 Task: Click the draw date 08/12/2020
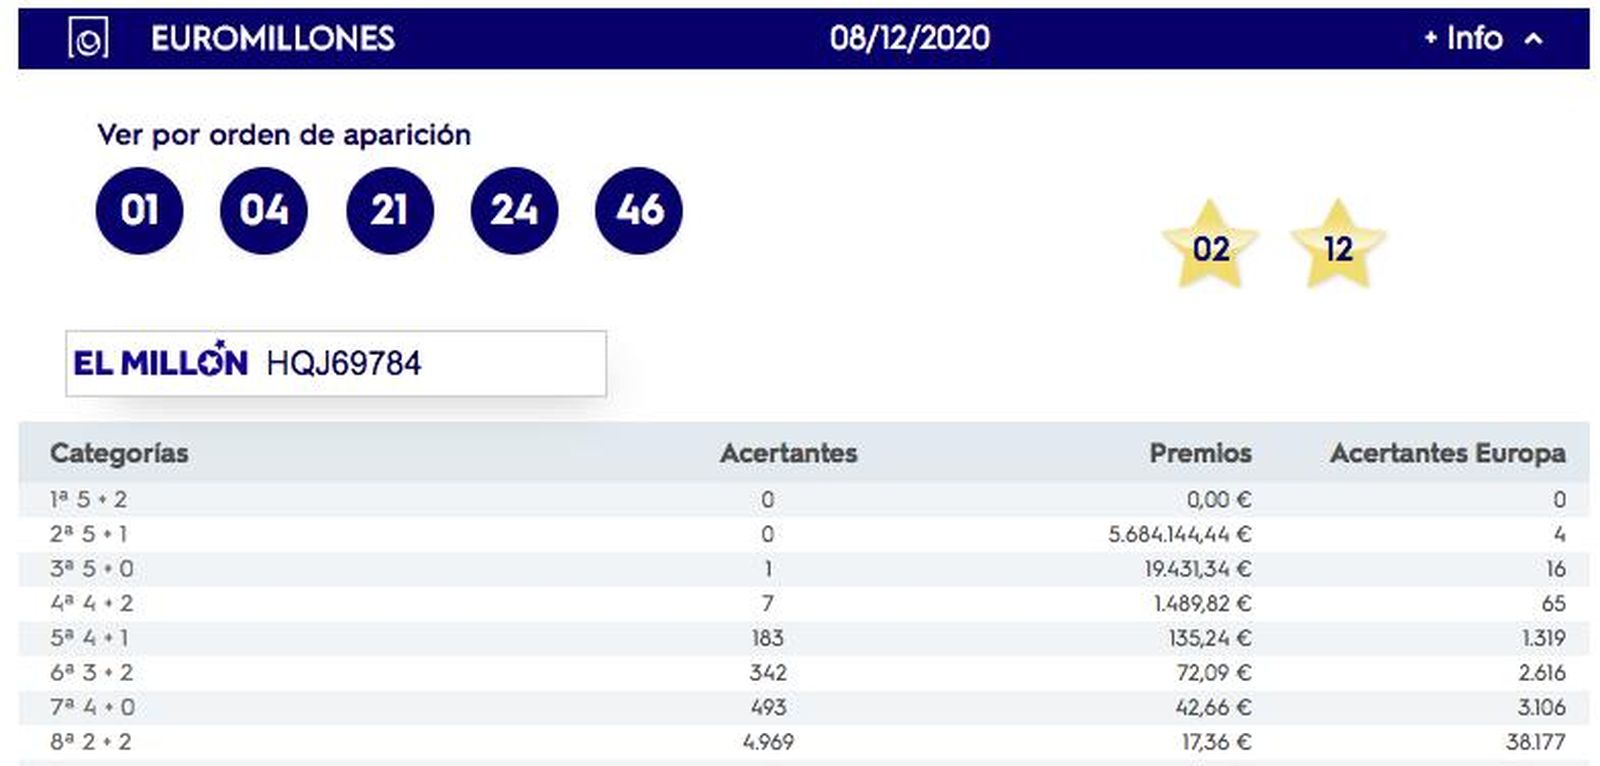[911, 39]
